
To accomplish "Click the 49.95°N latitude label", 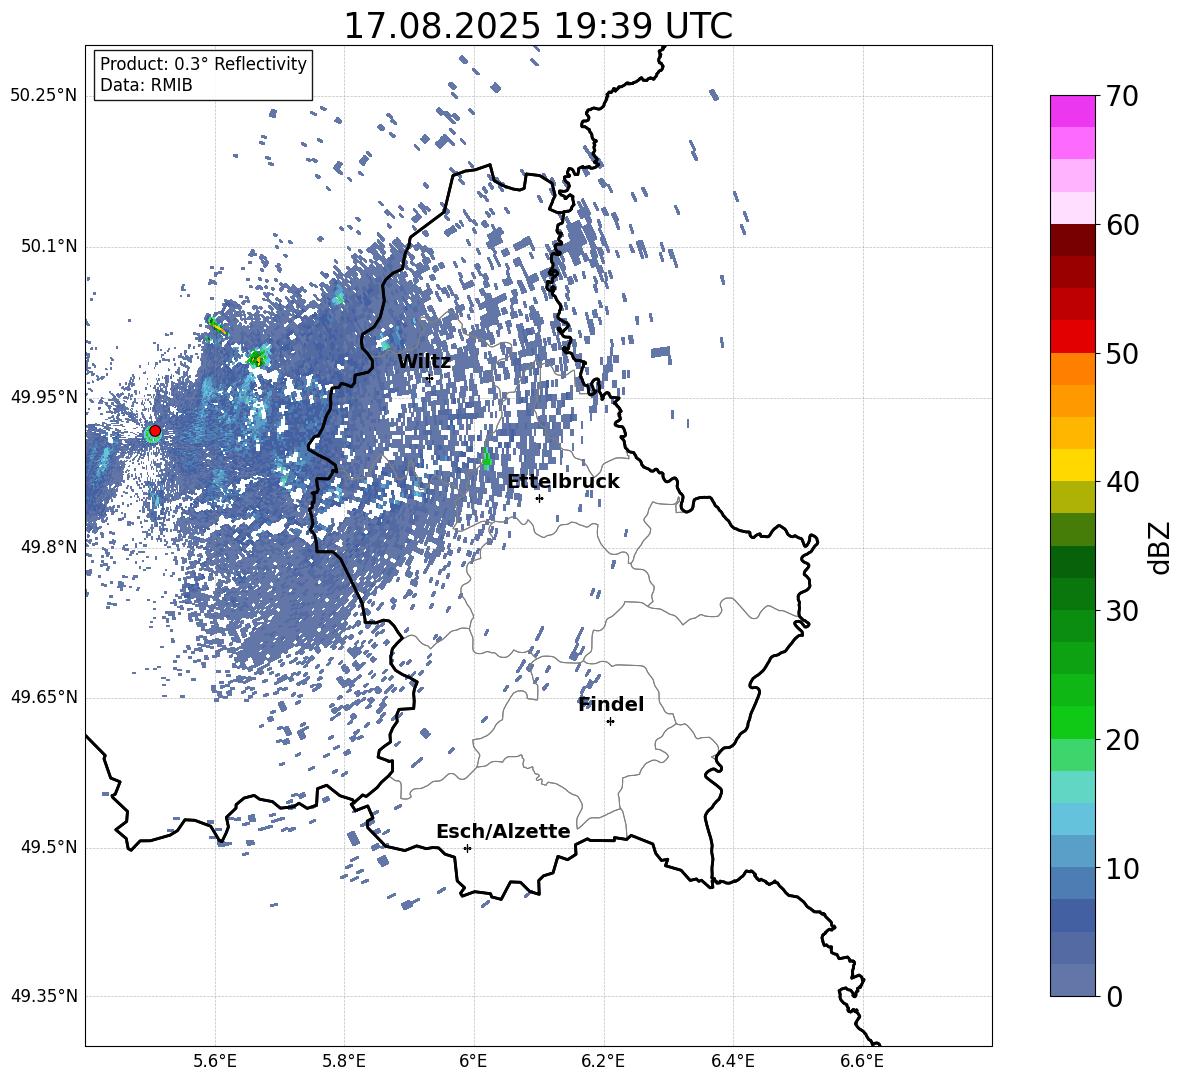I will tap(44, 397).
